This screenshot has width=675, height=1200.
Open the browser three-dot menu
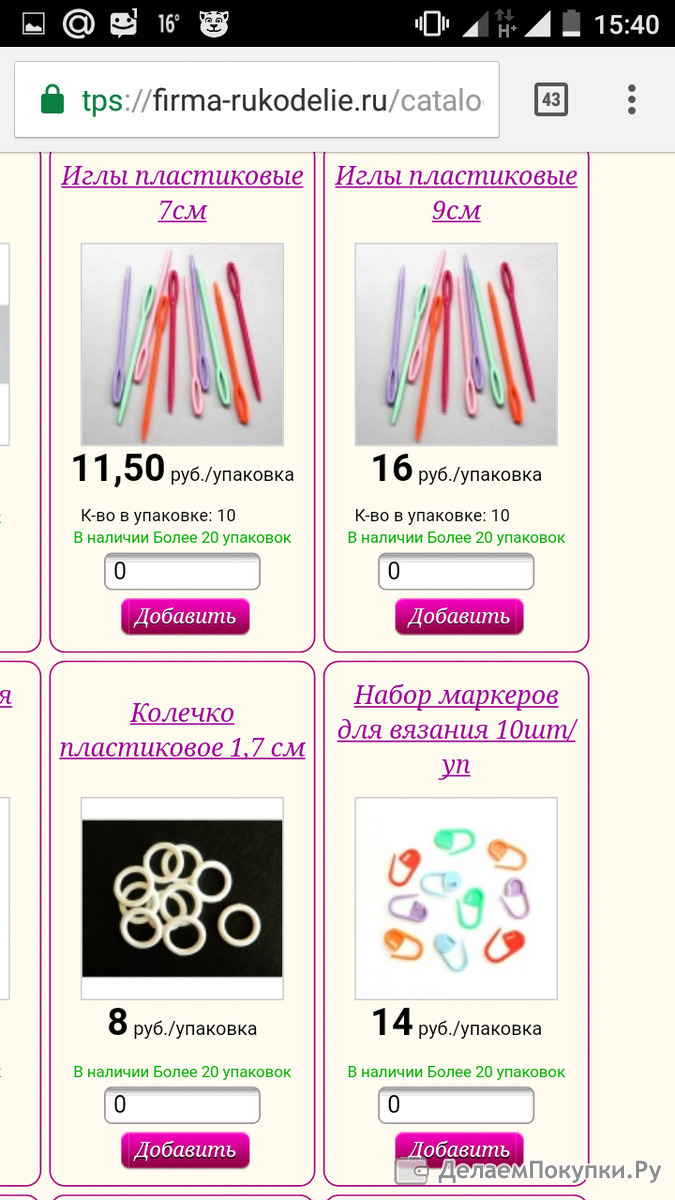(632, 100)
